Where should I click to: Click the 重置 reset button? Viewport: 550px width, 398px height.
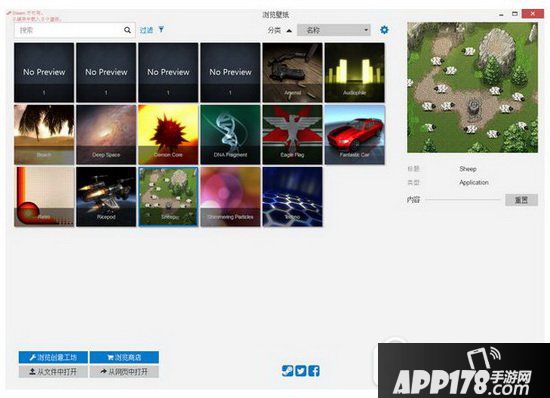tap(521, 200)
